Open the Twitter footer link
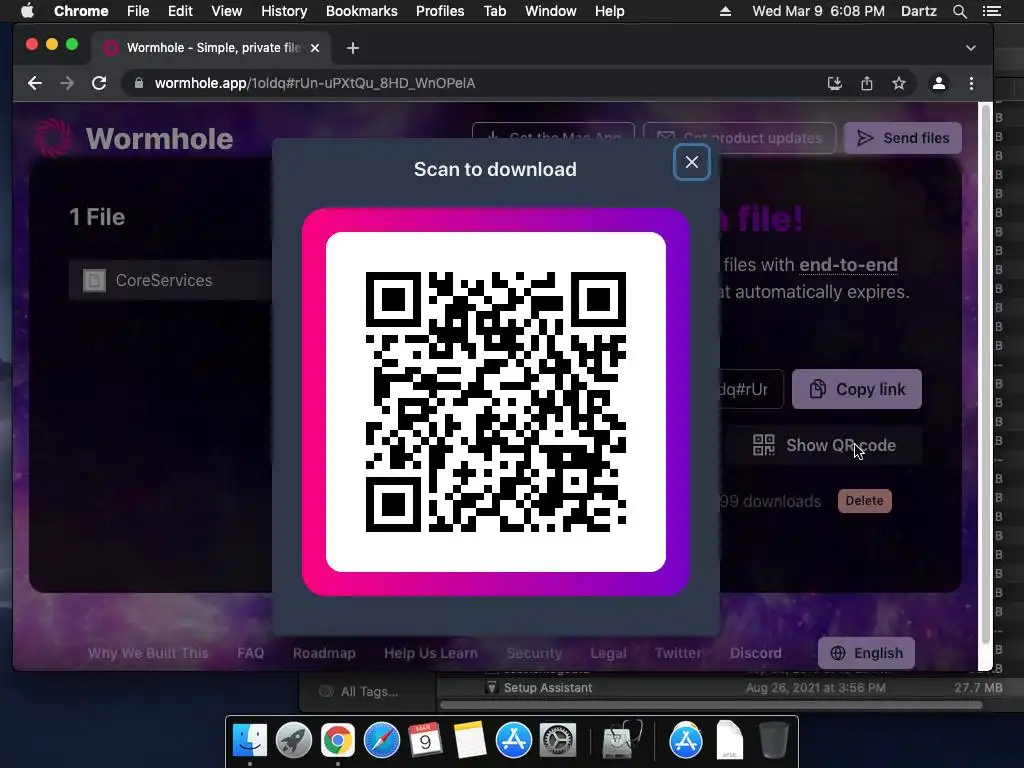 coord(679,653)
